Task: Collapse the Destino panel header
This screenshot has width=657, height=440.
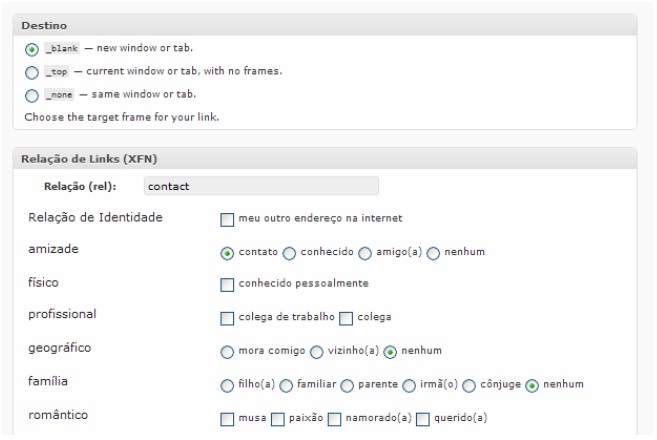Action: [325, 25]
